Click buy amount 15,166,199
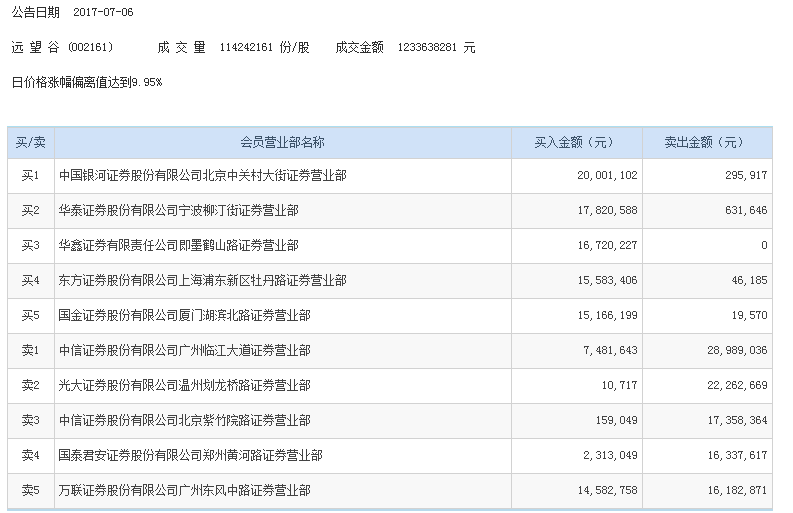This screenshot has height=513, width=793. 607,316
